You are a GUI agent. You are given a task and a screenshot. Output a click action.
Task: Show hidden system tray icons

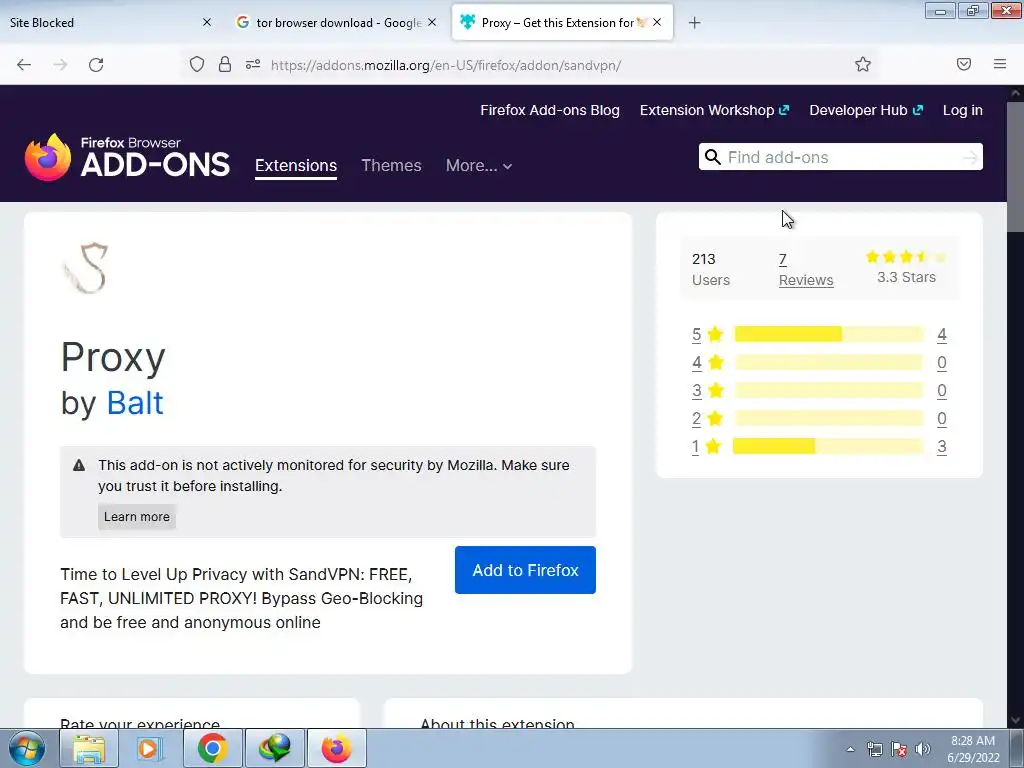pos(850,749)
